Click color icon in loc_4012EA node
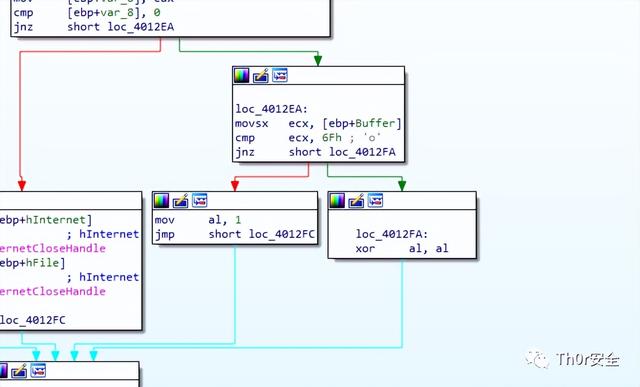The image size is (640, 387). (x=241, y=76)
